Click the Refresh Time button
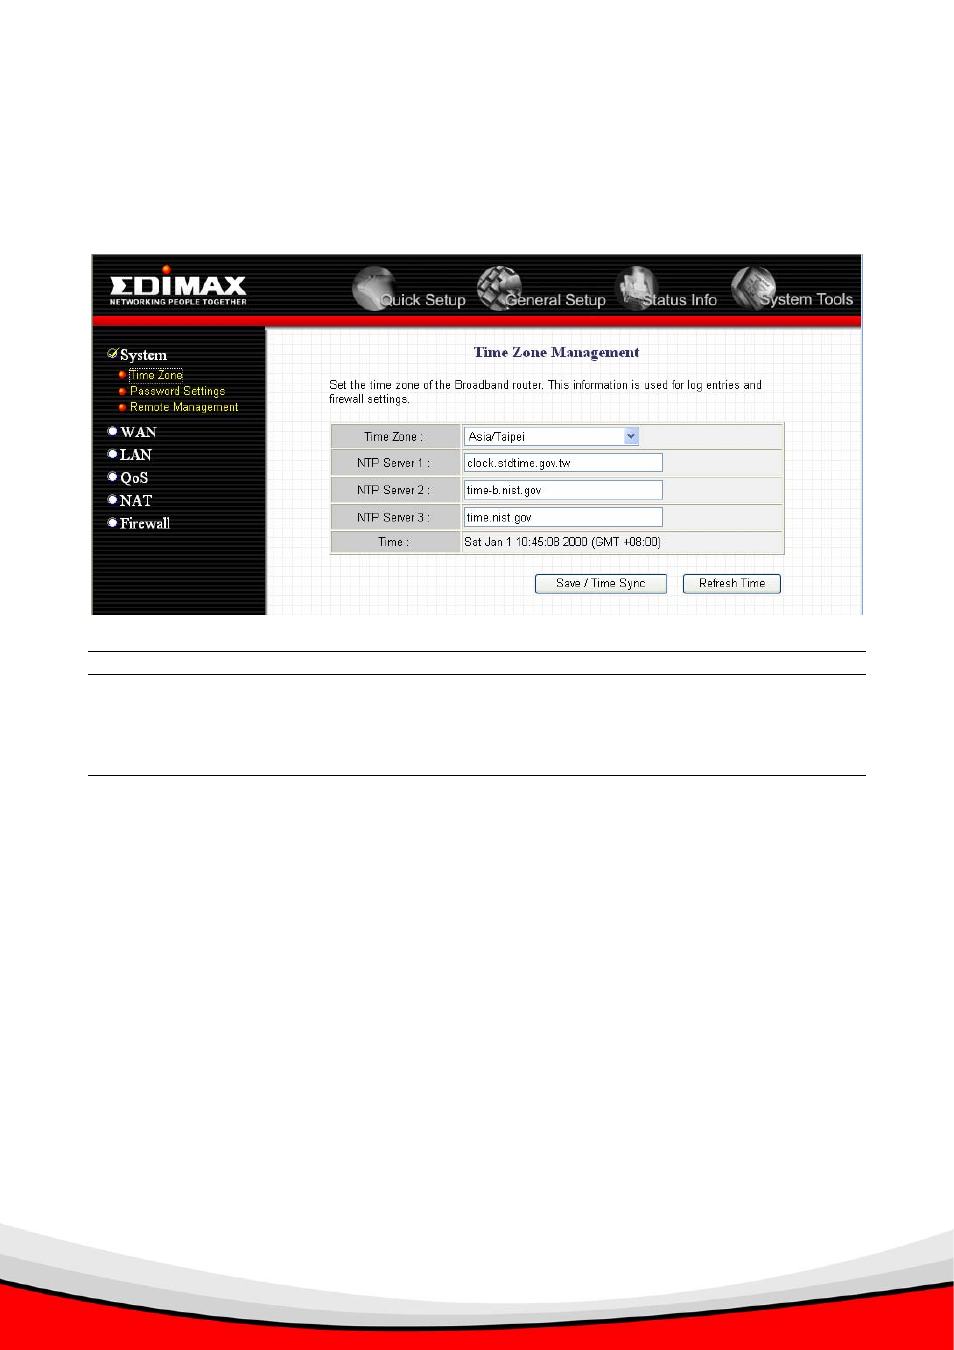The height and width of the screenshot is (1350, 954). pyautogui.click(x=732, y=584)
